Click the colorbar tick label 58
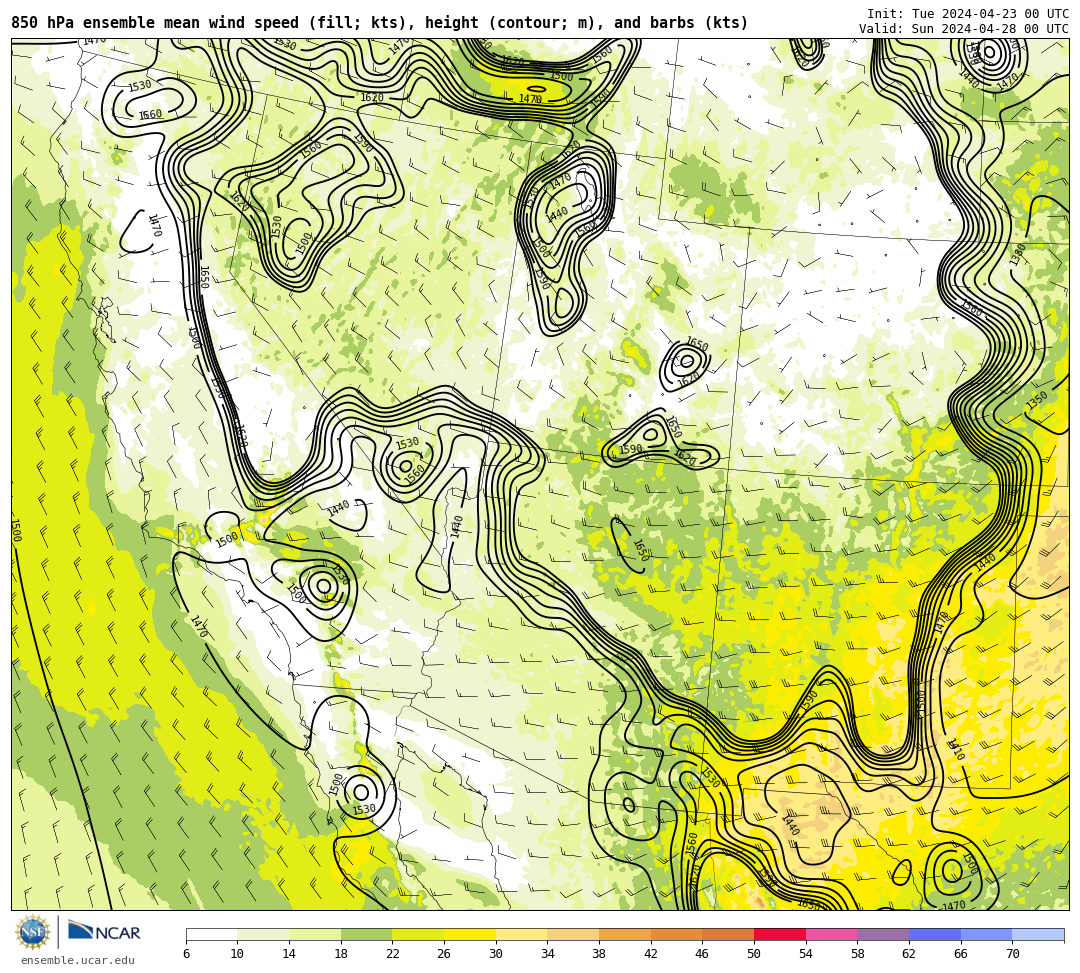The width and height of the screenshot is (1080, 973). click(x=858, y=954)
